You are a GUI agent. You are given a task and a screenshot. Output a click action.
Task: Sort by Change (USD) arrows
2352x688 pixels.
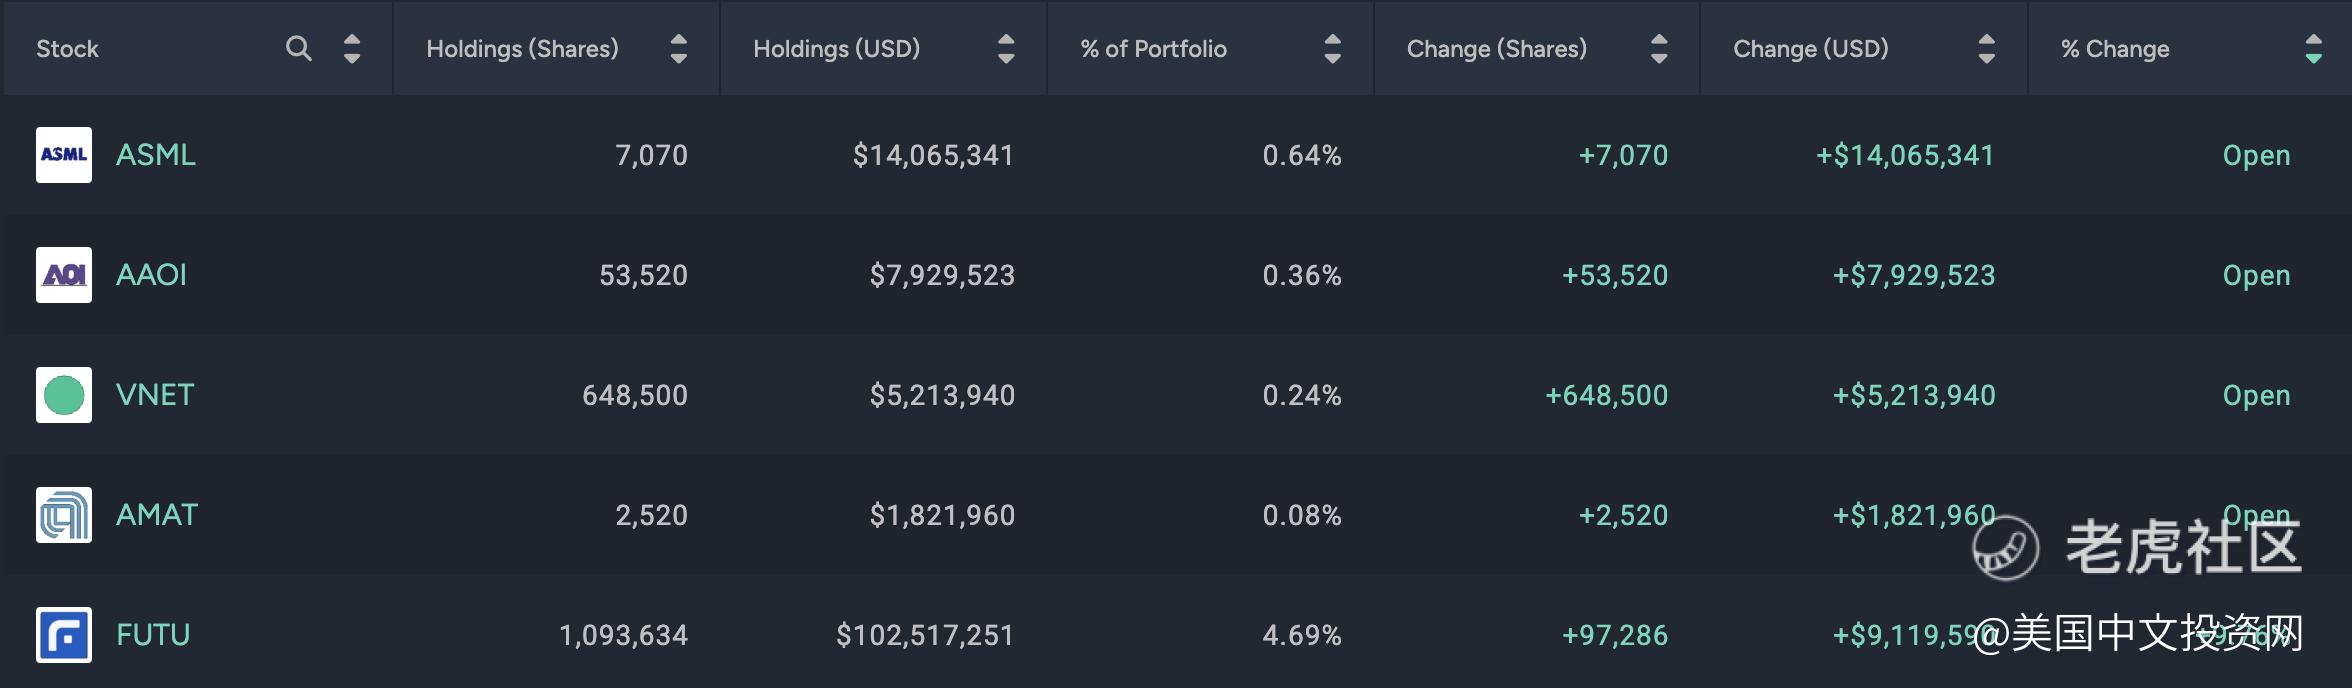click(x=1987, y=48)
